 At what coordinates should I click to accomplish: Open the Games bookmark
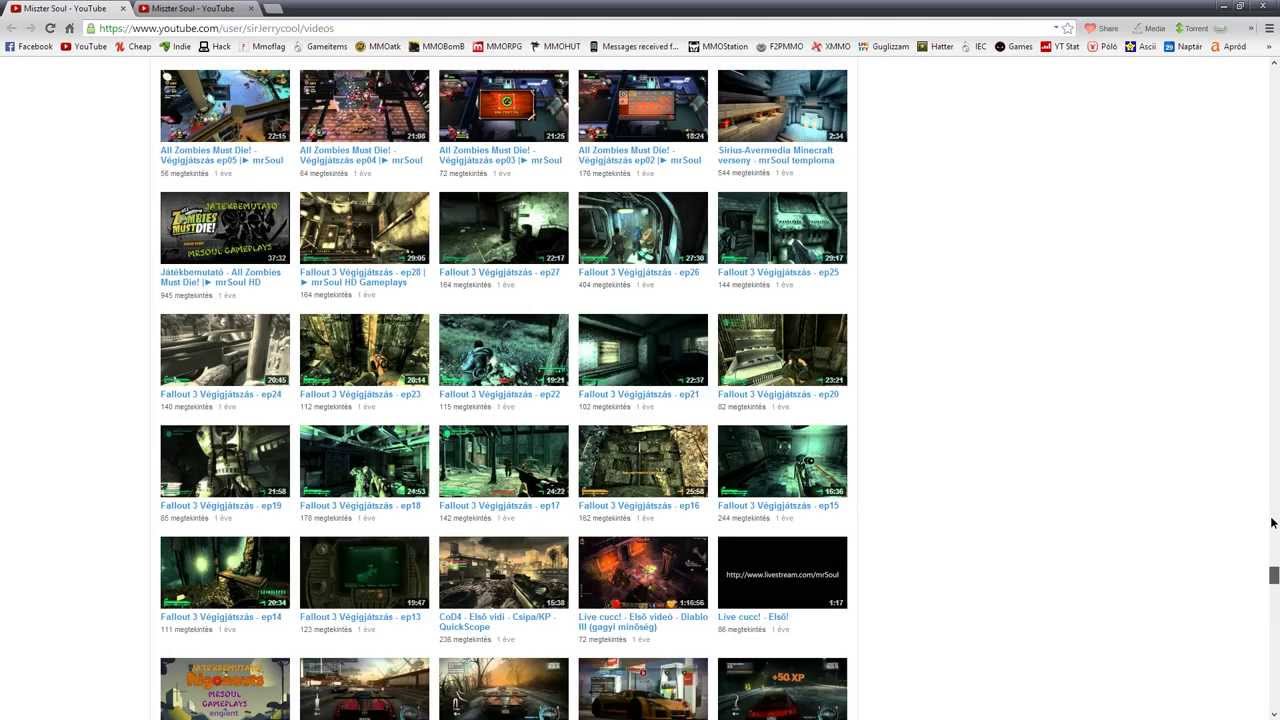coord(1014,46)
